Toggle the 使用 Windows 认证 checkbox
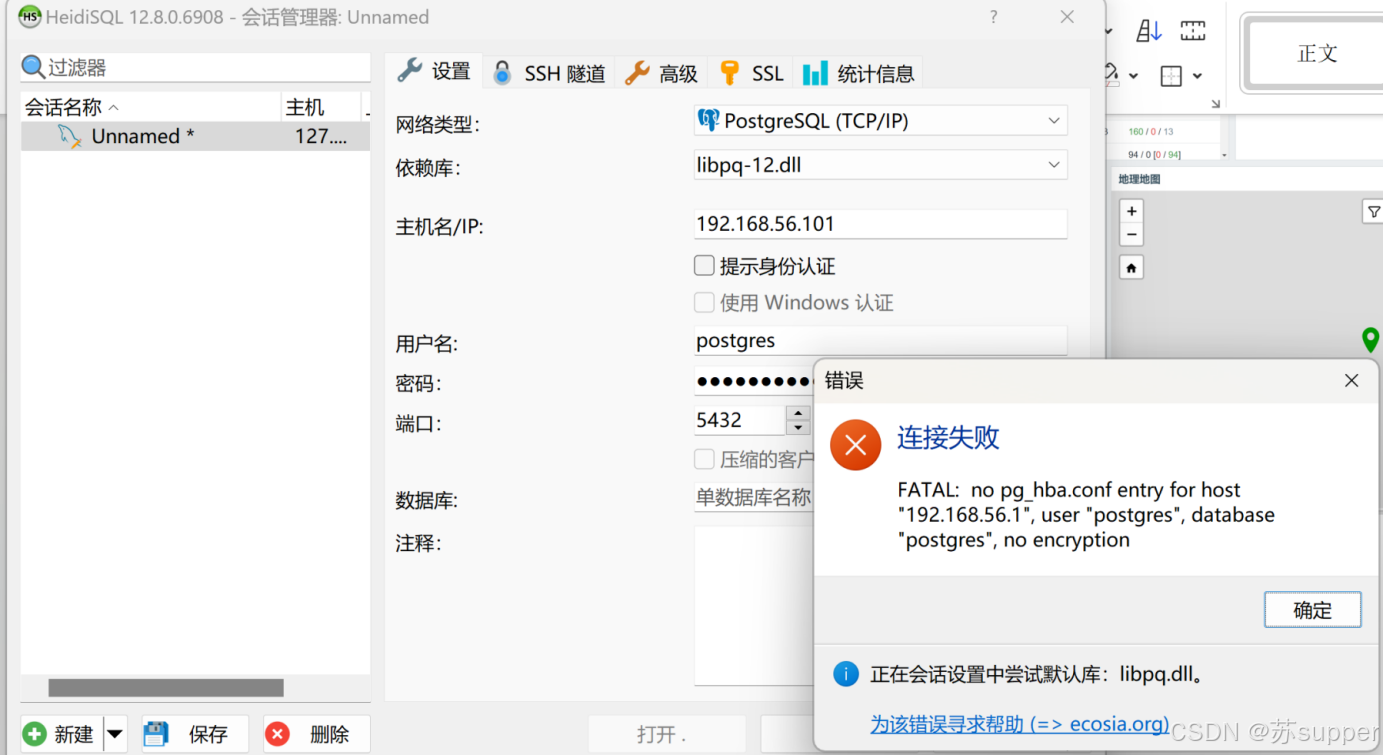This screenshot has width=1383, height=755. [704, 302]
